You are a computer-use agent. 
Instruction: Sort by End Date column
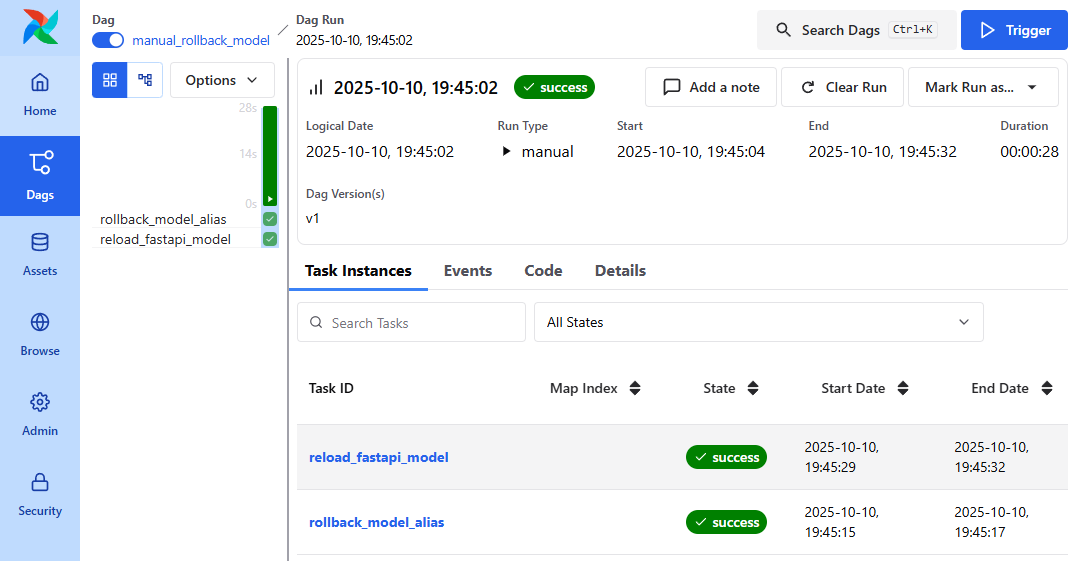[1046, 388]
